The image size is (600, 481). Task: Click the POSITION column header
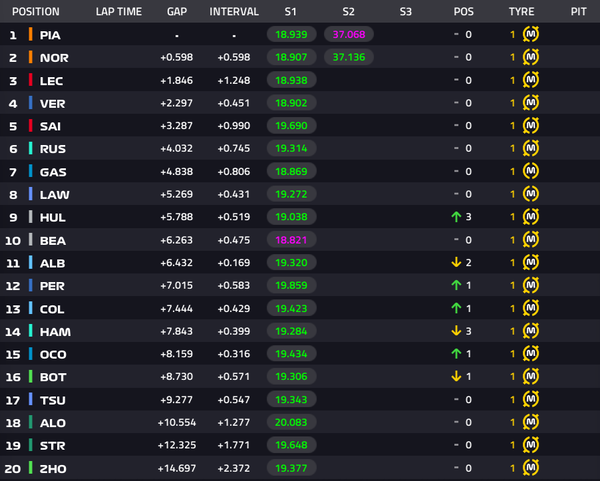pos(36,11)
